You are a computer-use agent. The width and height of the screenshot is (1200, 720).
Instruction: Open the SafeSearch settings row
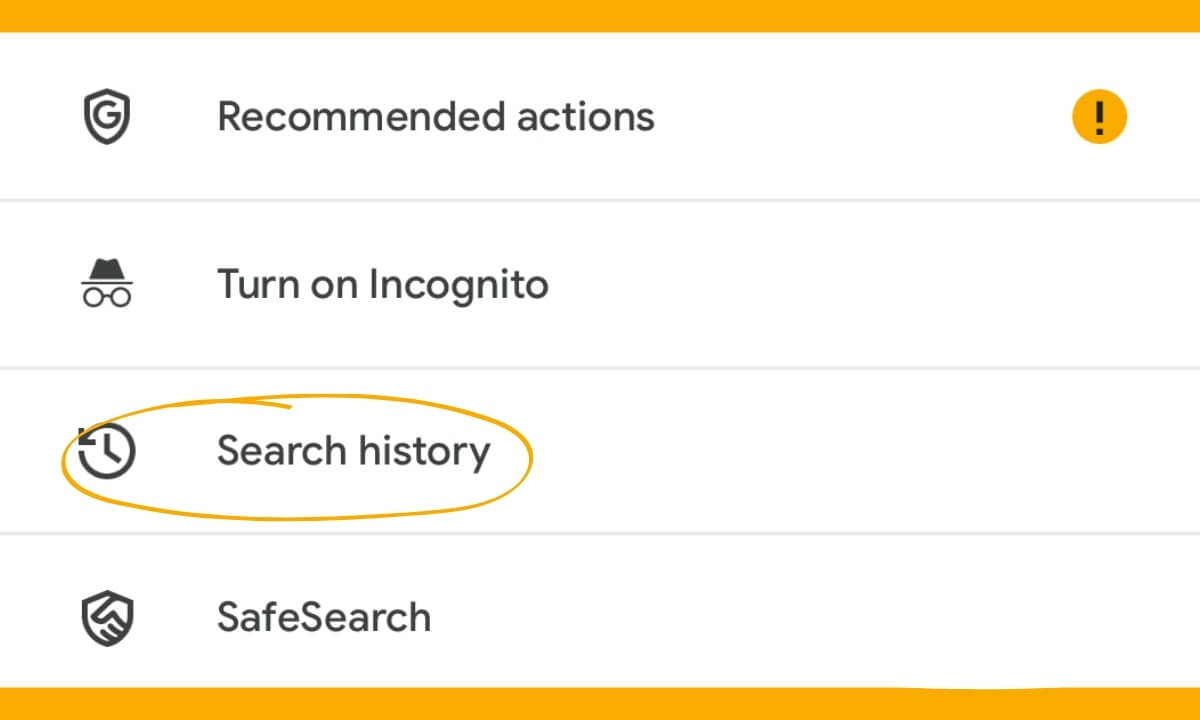pyautogui.click(x=324, y=617)
